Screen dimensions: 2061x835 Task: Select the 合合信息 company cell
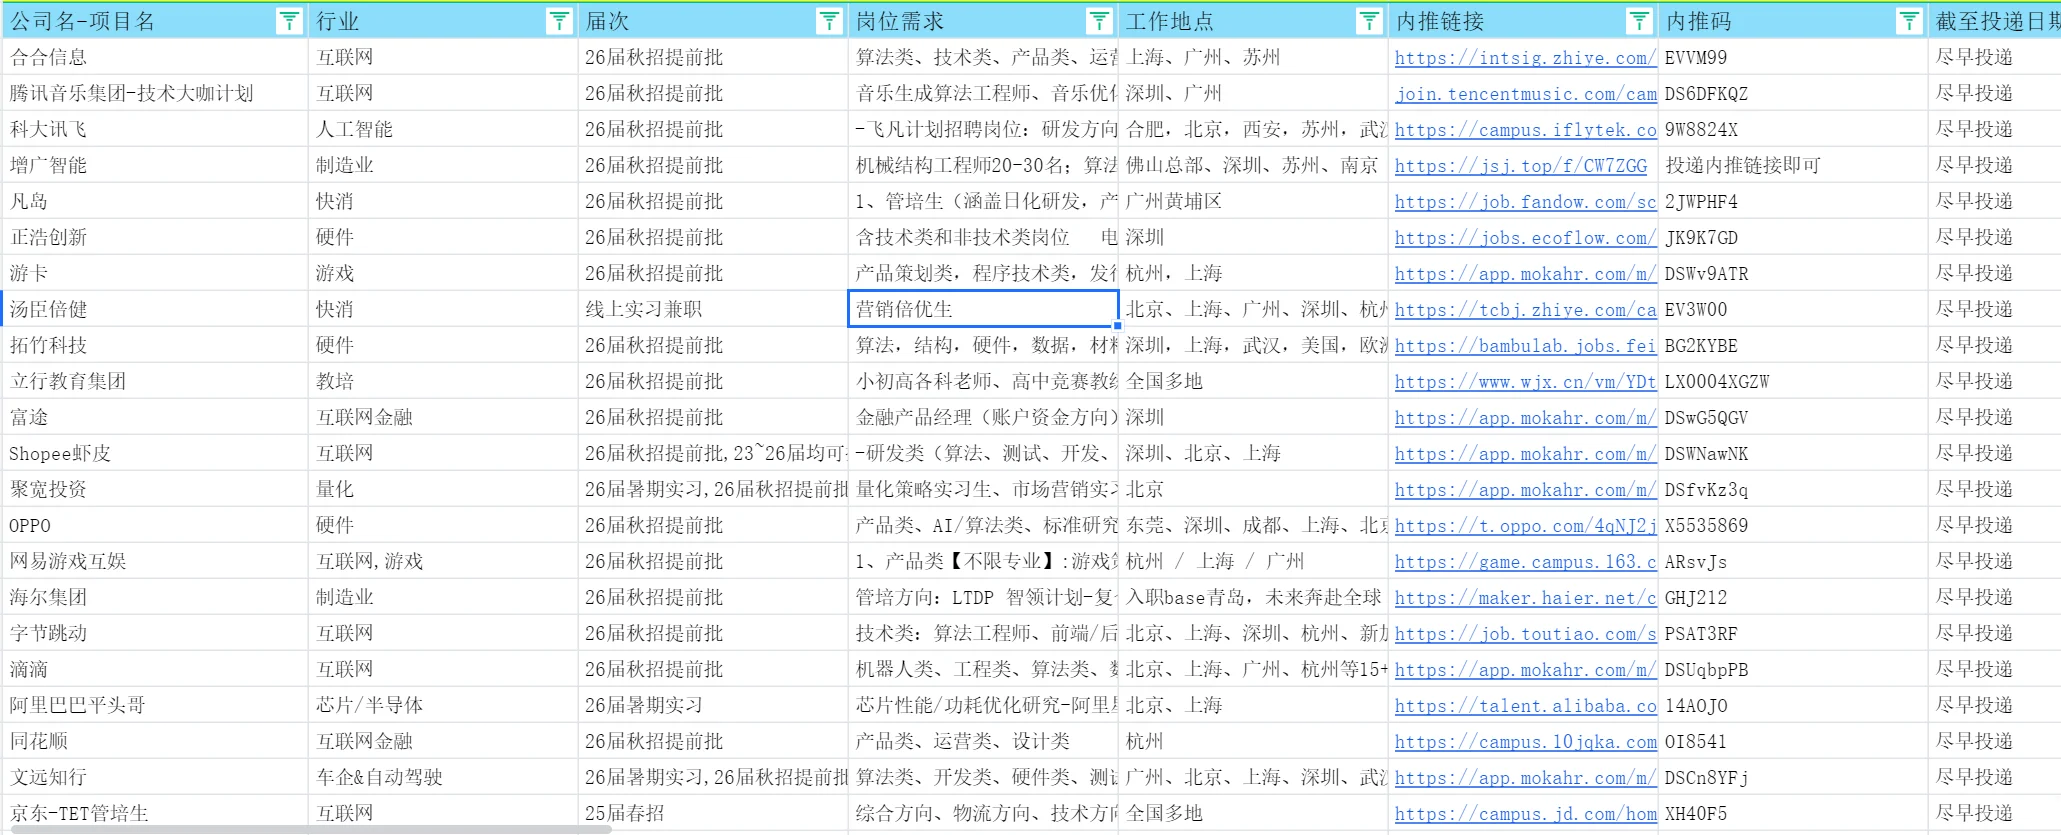(155, 58)
